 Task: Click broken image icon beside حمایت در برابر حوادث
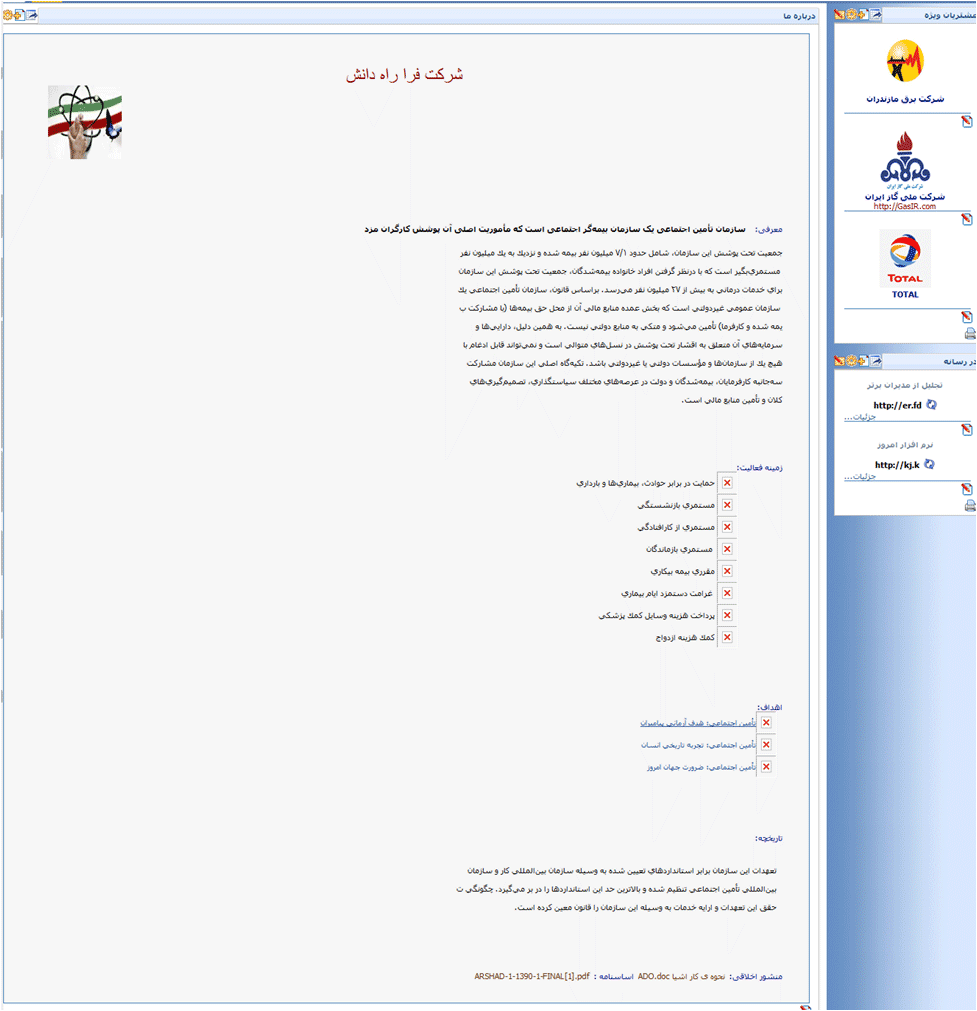727,483
